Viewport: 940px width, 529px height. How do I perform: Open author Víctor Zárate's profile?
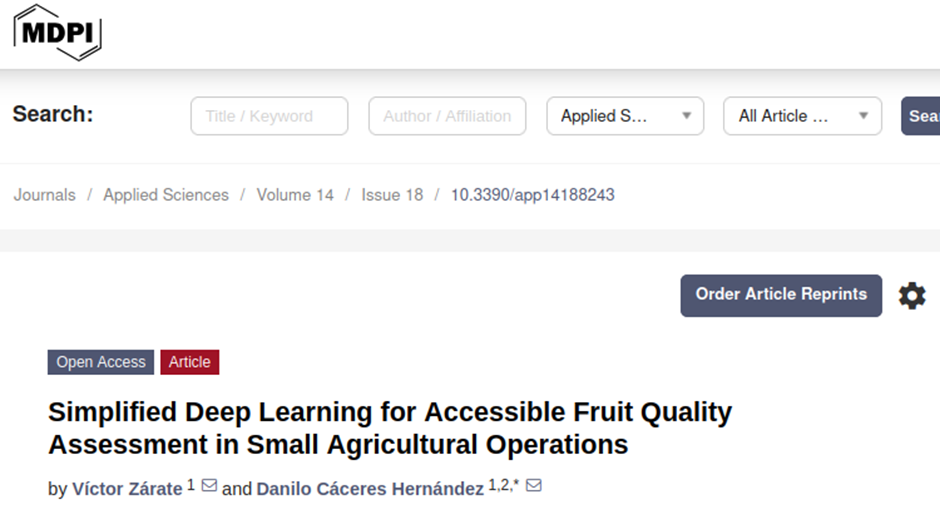tap(127, 489)
